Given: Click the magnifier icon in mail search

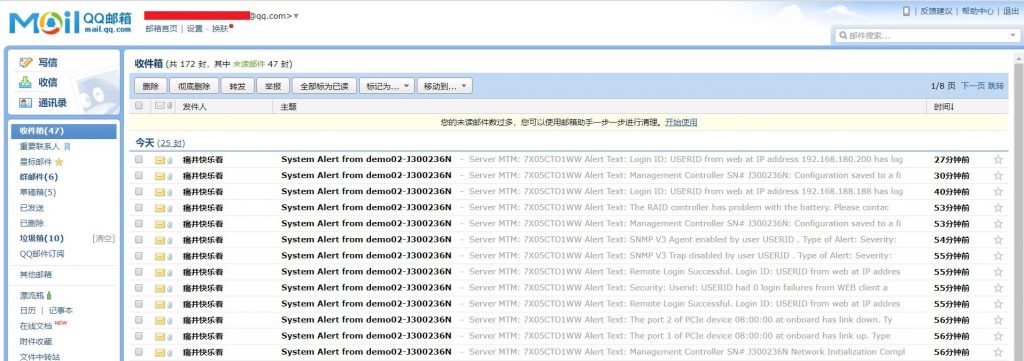Looking at the screenshot, I should coord(843,35).
